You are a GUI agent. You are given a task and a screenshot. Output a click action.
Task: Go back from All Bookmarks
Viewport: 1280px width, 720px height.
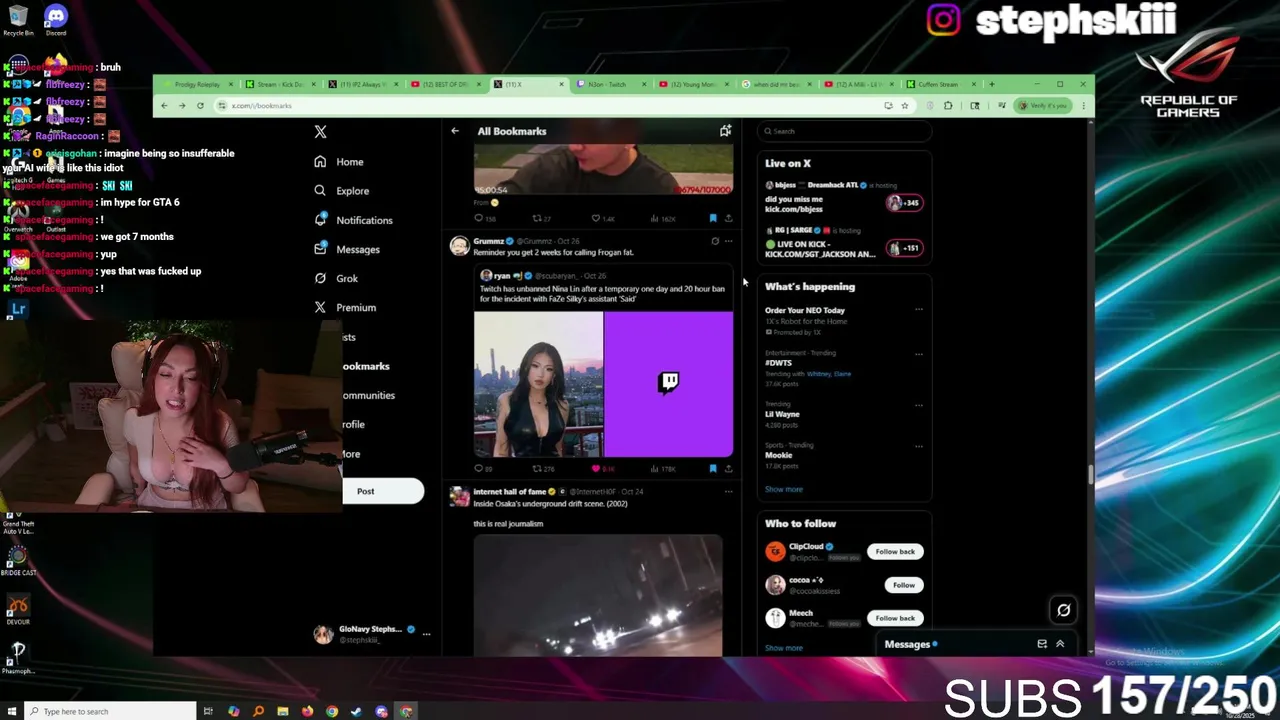coord(455,131)
